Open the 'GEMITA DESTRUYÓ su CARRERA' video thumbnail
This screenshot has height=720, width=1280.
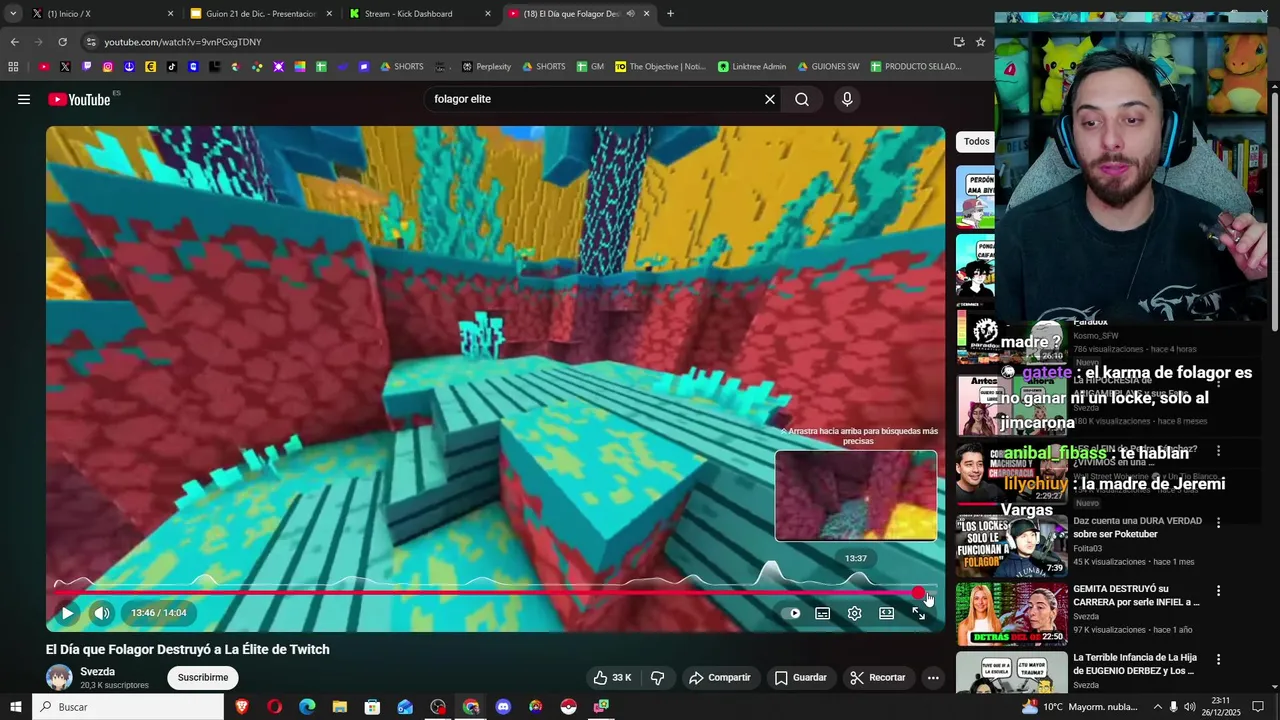[1012, 614]
